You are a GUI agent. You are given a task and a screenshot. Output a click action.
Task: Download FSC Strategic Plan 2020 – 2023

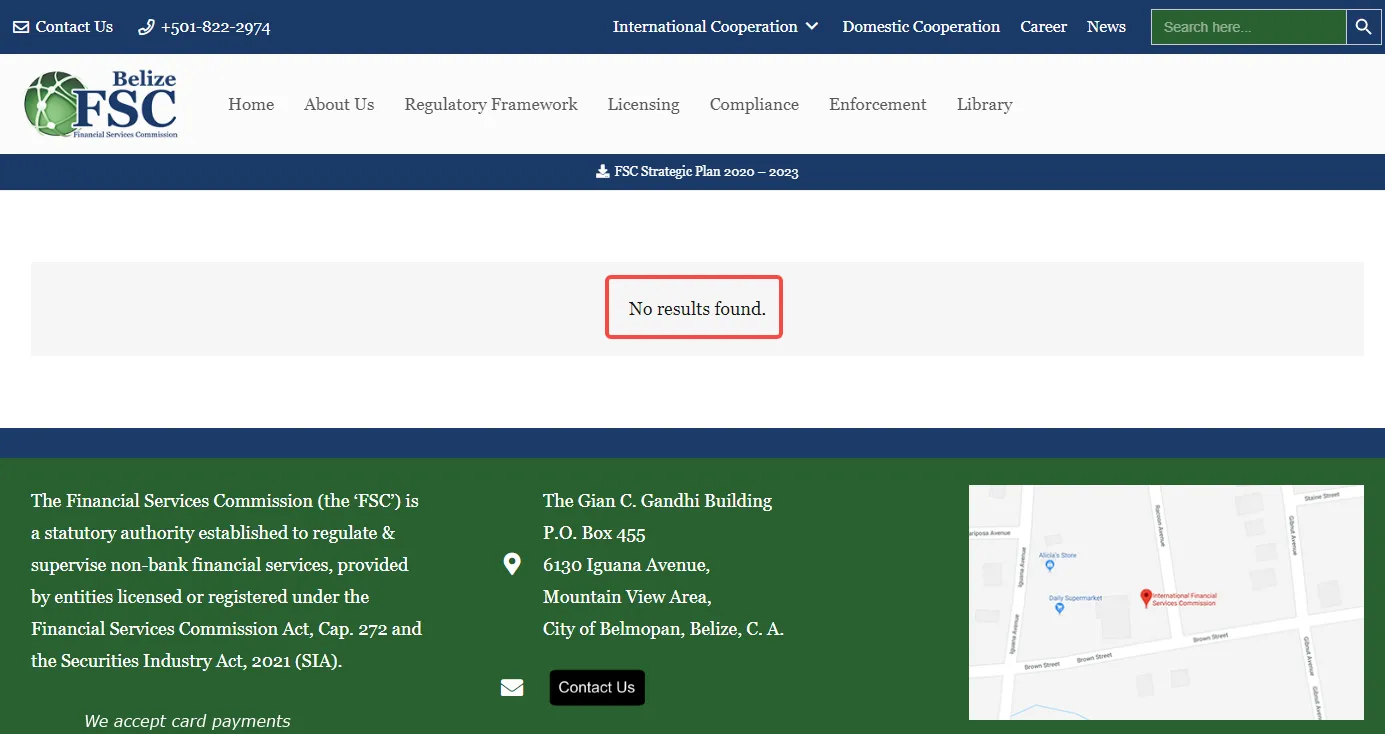pyautogui.click(x=706, y=171)
